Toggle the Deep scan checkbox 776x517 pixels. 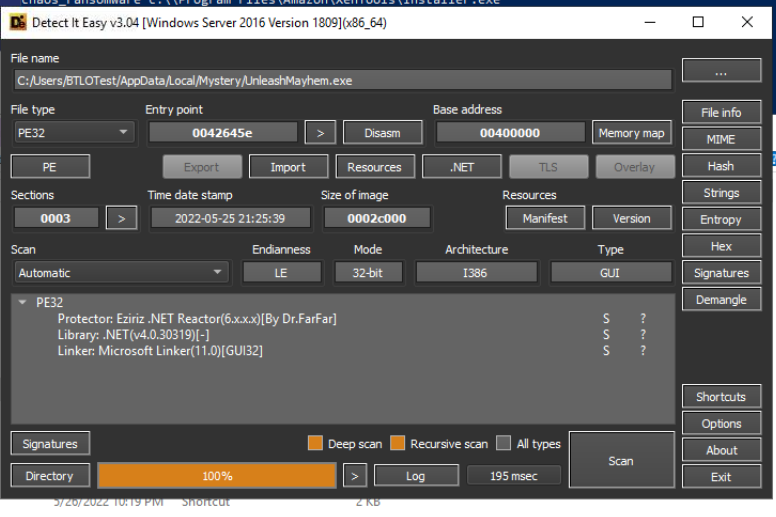tap(315, 444)
